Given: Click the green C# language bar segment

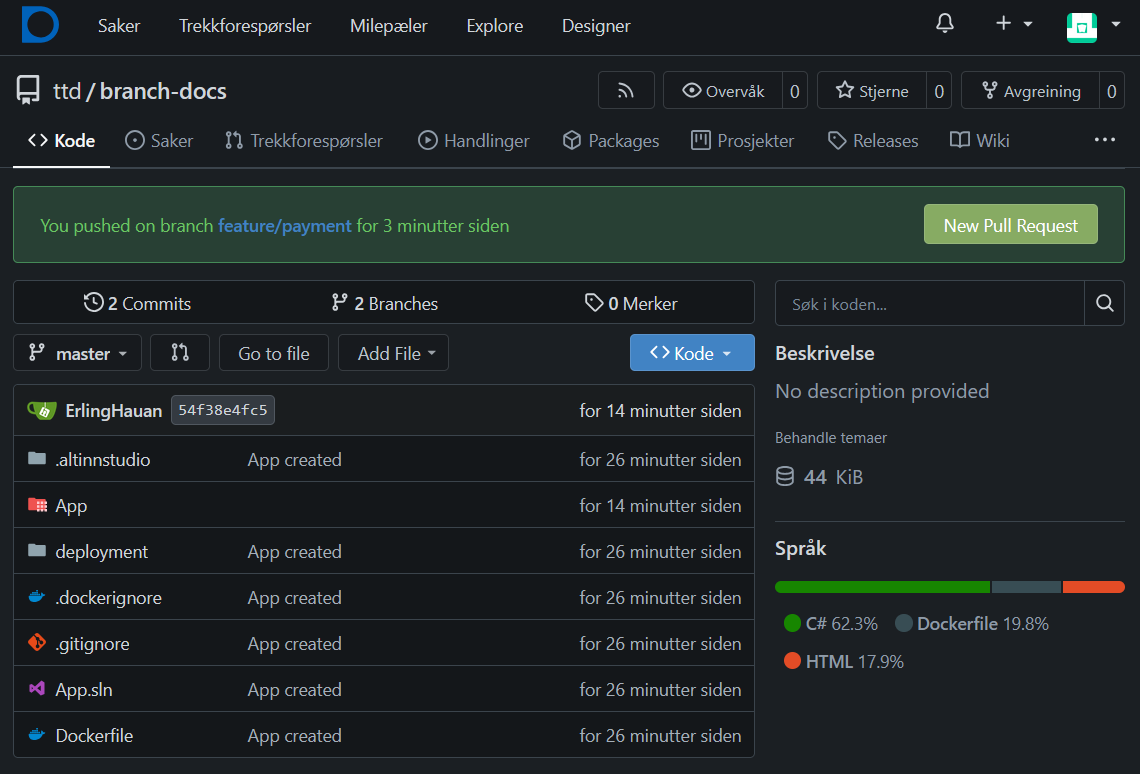Looking at the screenshot, I should 882,587.
